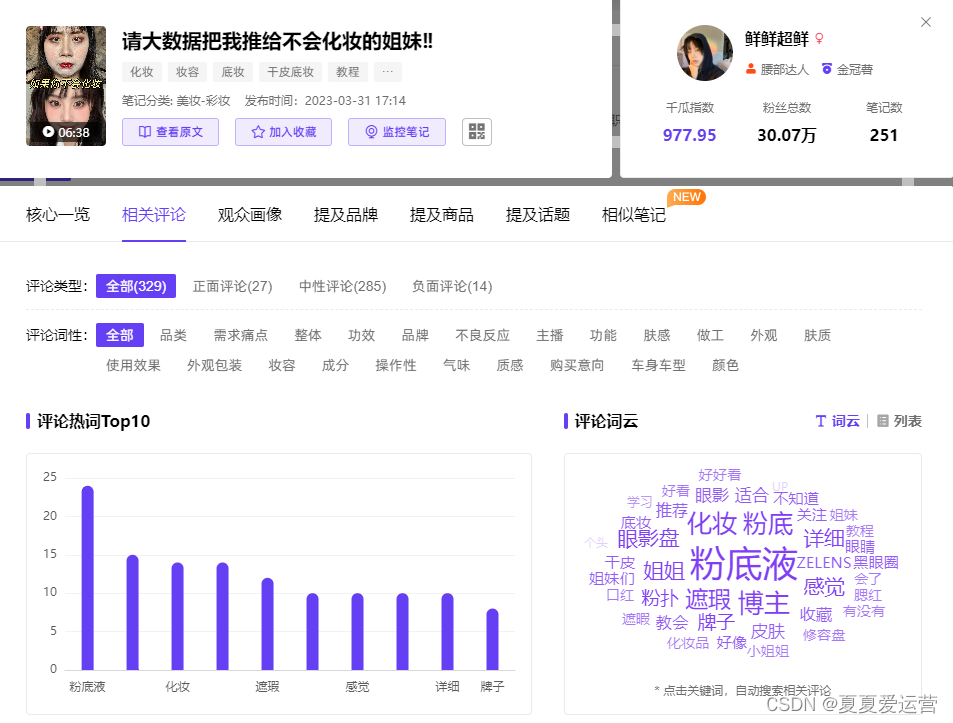Switch to 相似笔记 tab

pos(634,214)
